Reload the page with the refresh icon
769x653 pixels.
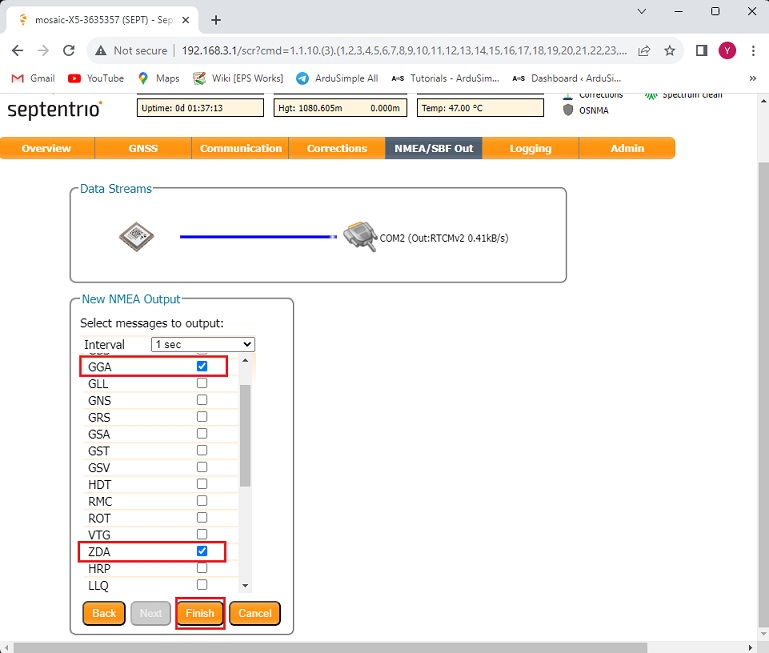coord(69,51)
